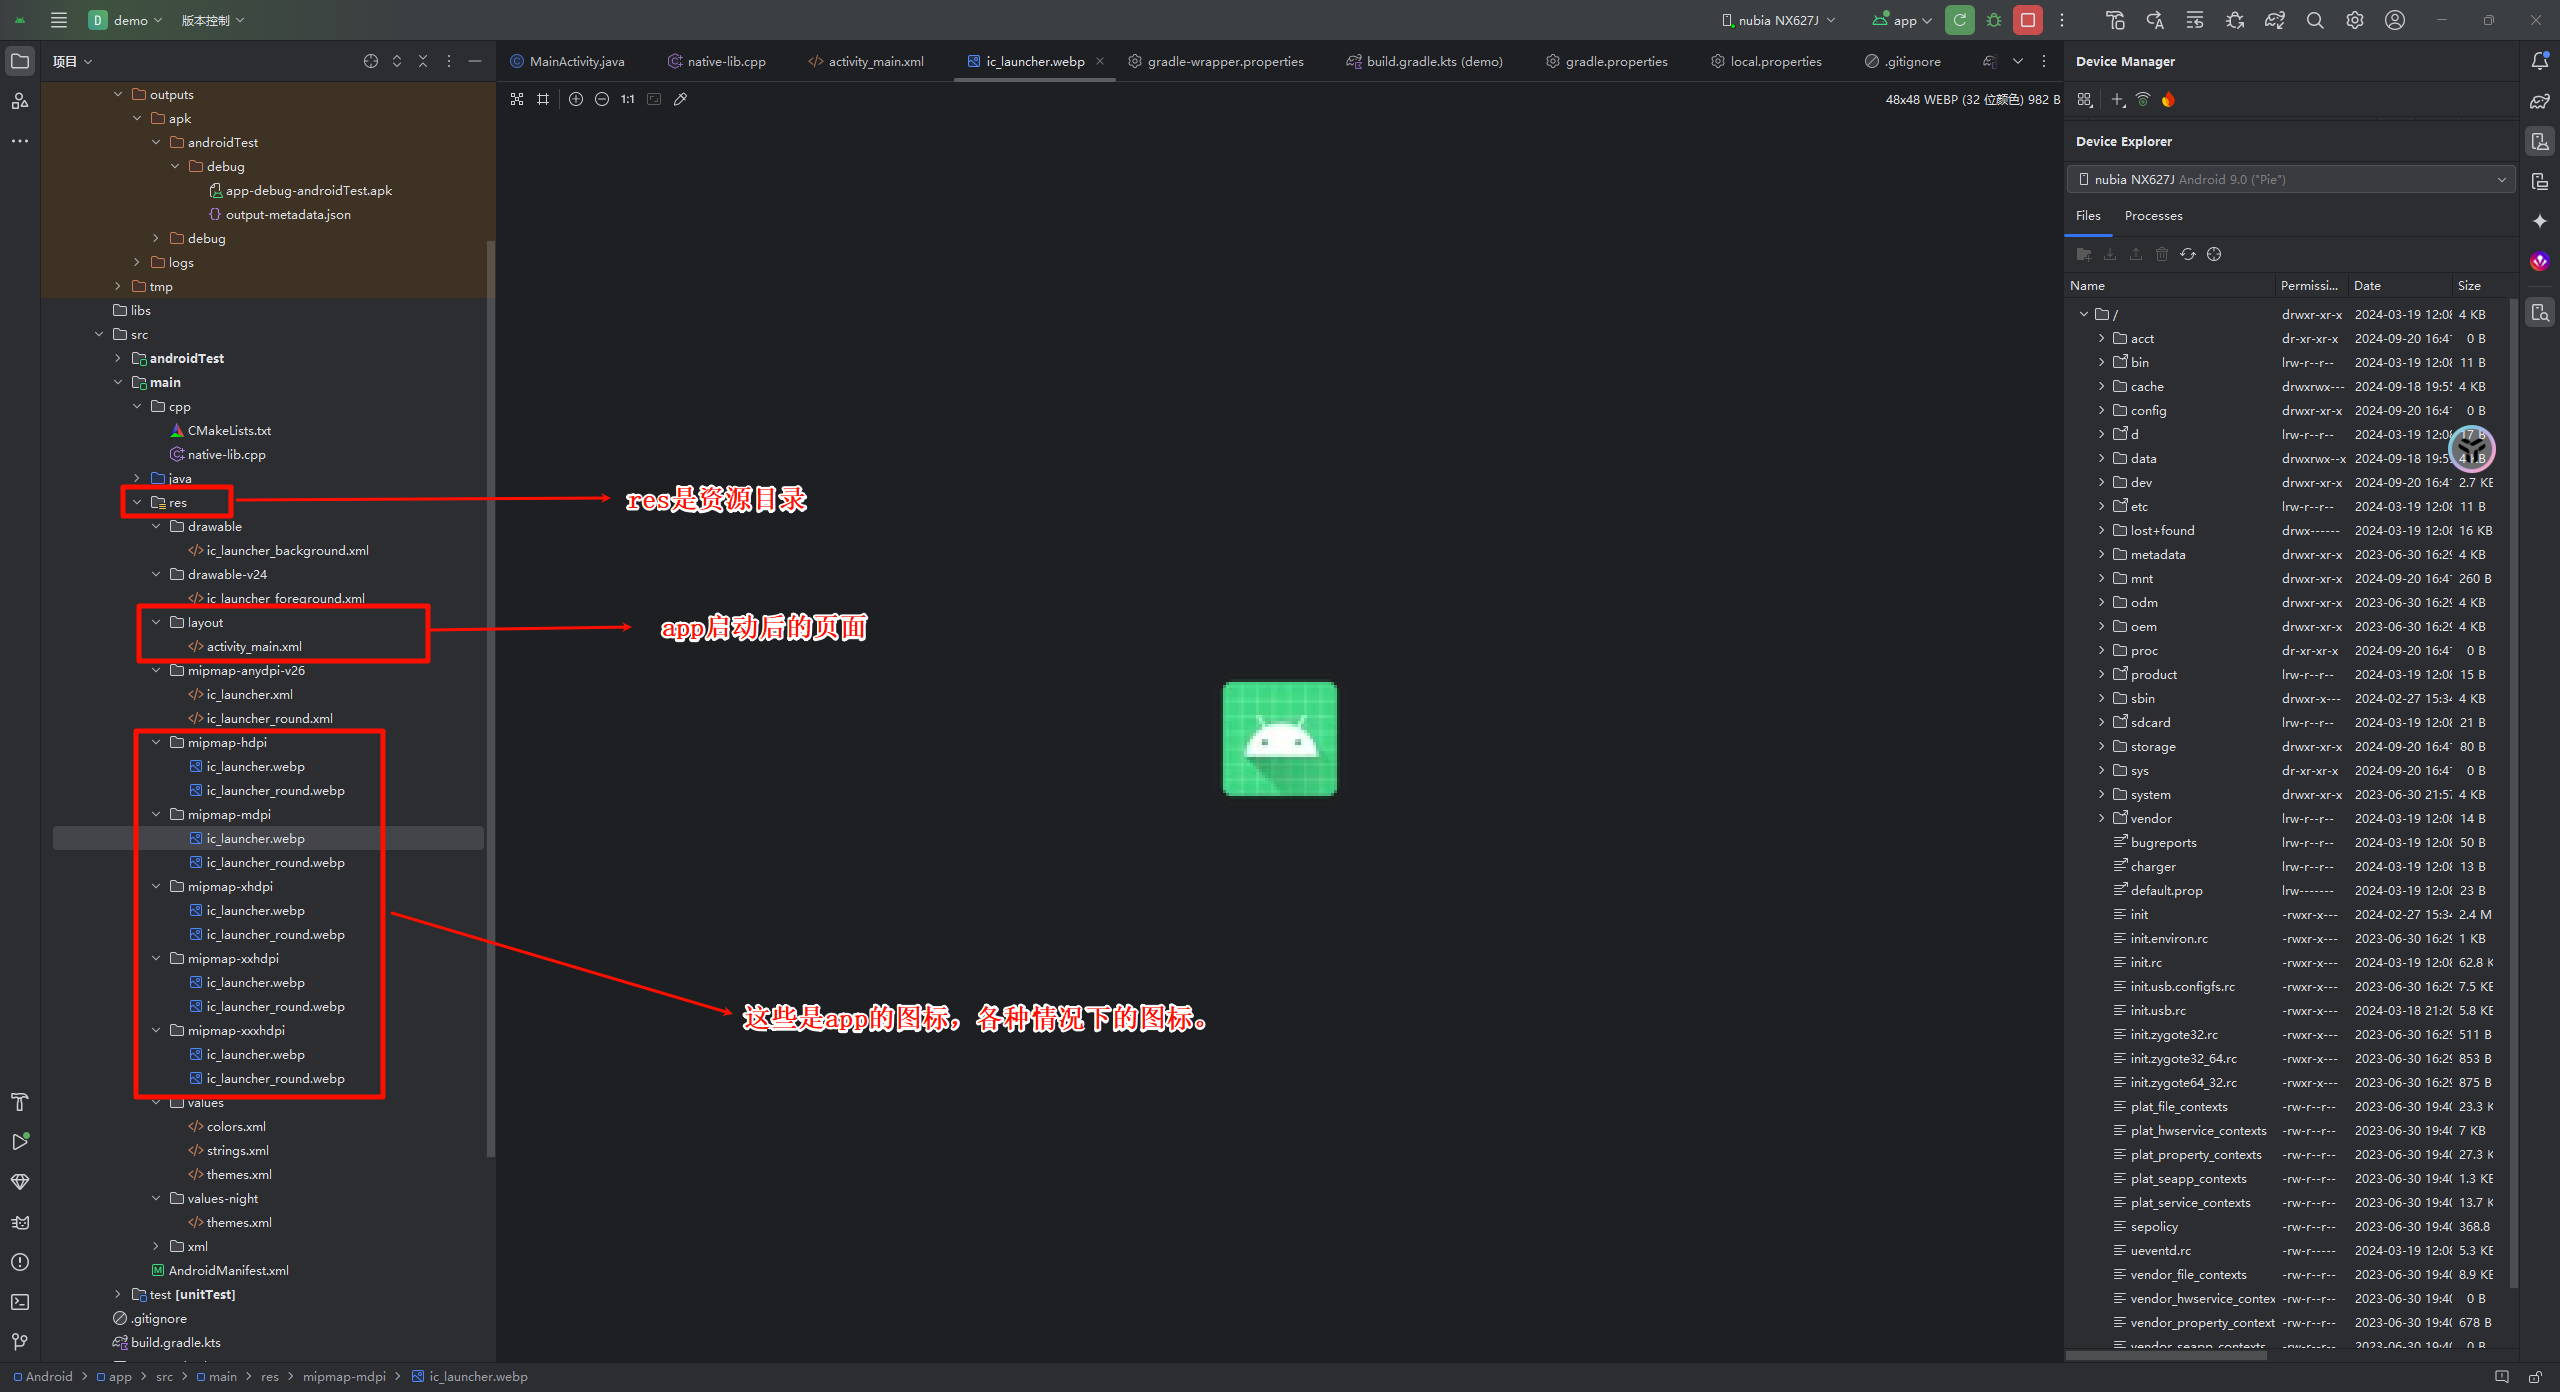This screenshot has height=1392, width=2560.
Task: Toggle the Project tool window sidebar icon
Action: coord(20,61)
